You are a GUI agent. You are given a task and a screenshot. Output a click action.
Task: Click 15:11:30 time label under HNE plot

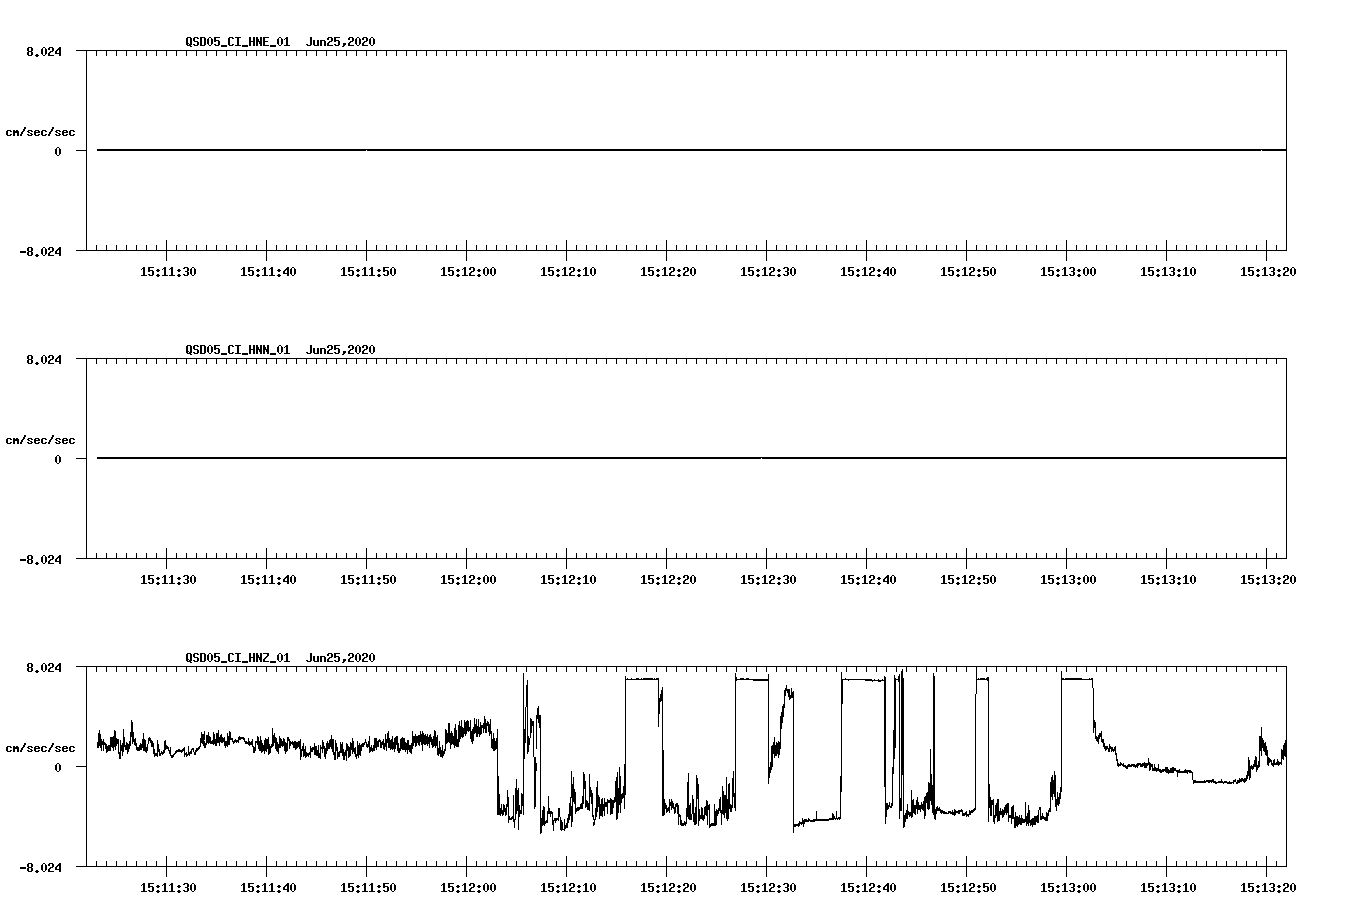coord(168,272)
